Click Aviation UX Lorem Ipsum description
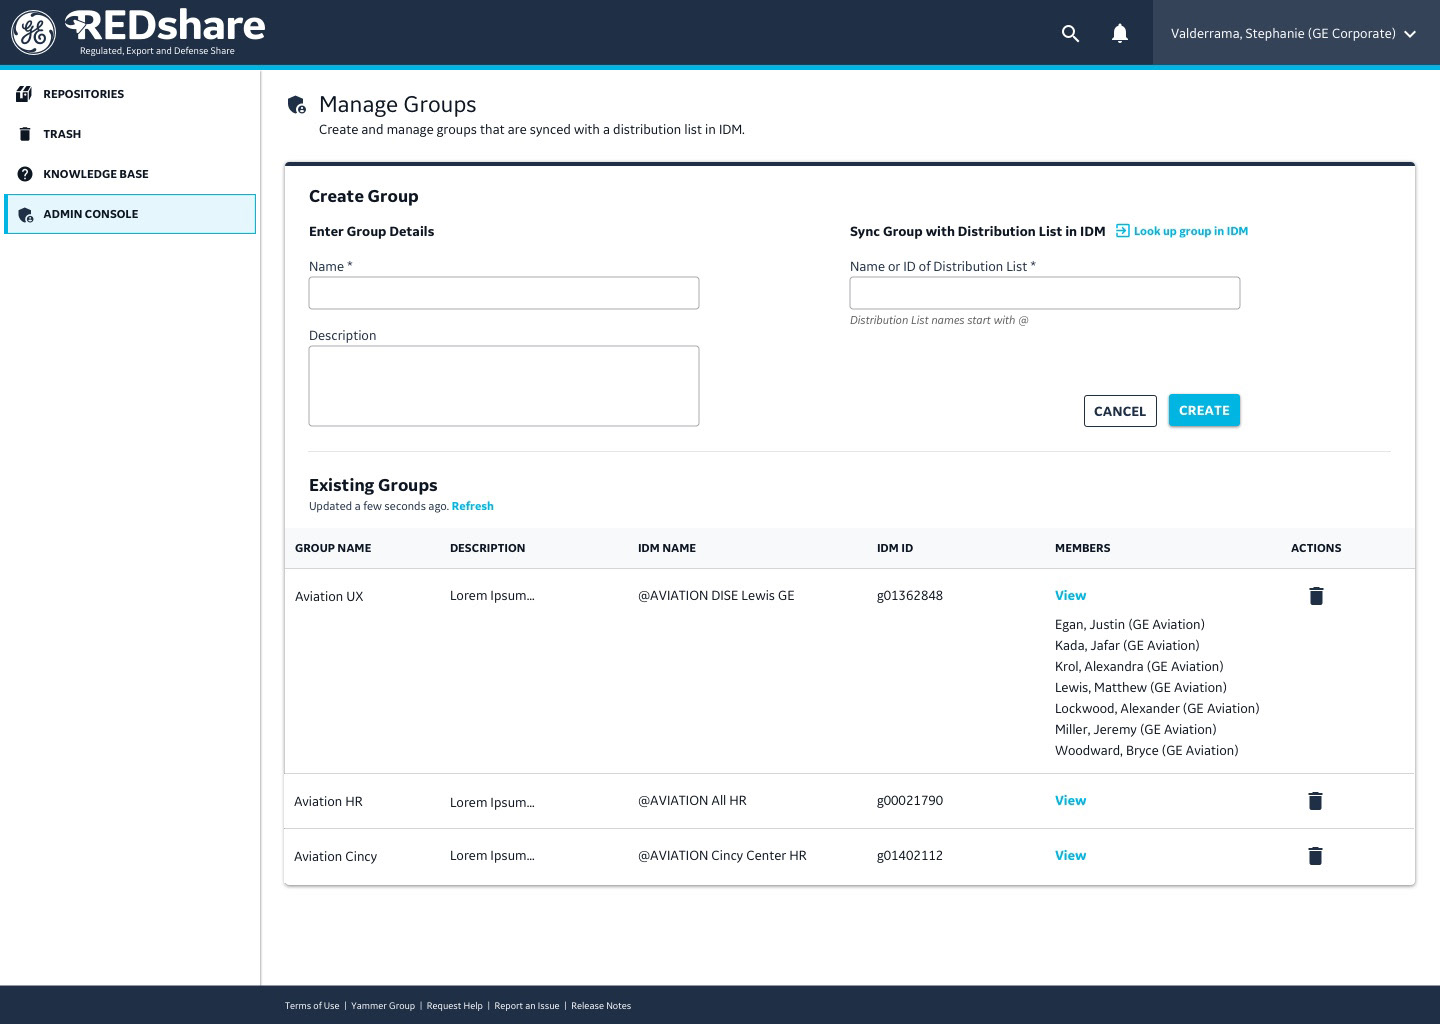This screenshot has height=1024, width=1440. pyautogui.click(x=492, y=595)
